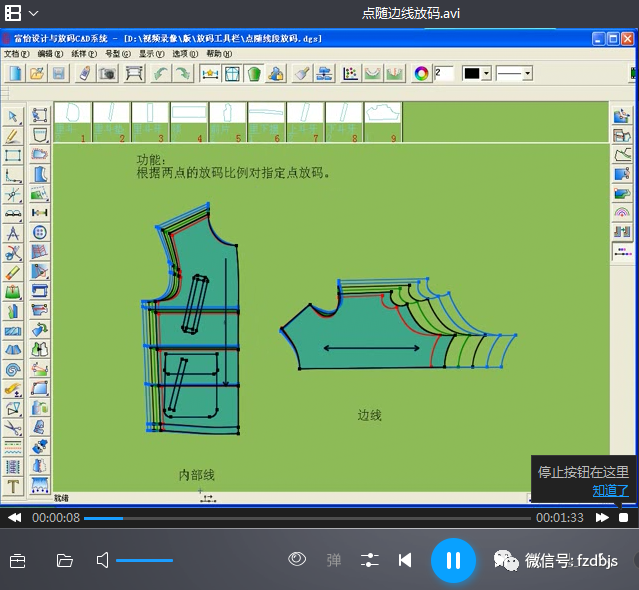Click the open folder icon in player bar
Screen dimensions: 639x590
(x=64, y=561)
